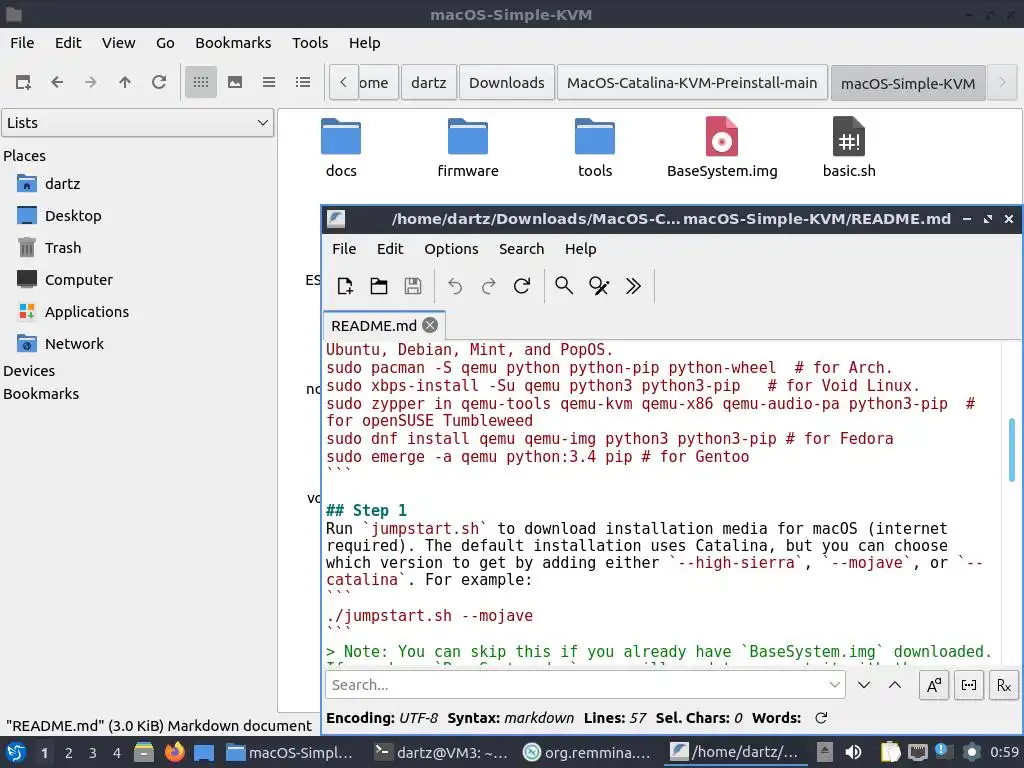Viewport: 1024px width, 768px height.
Task: Open text editor Search menu
Action: coord(521,249)
